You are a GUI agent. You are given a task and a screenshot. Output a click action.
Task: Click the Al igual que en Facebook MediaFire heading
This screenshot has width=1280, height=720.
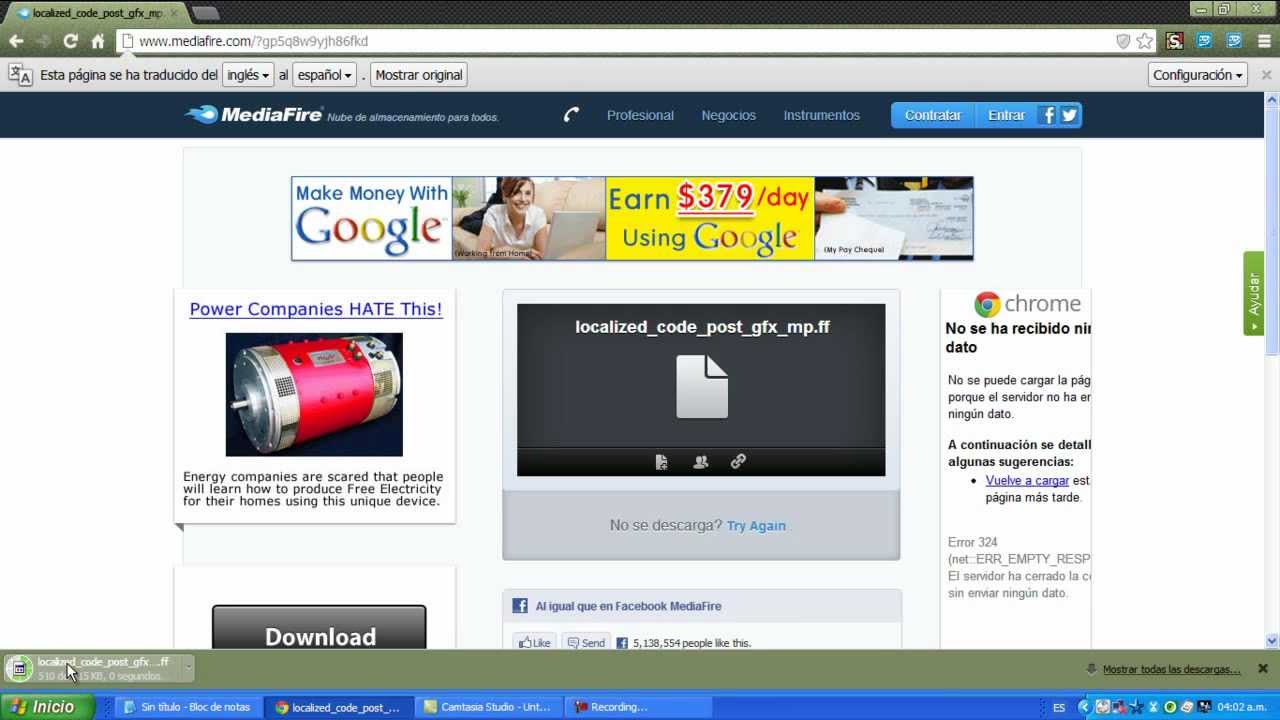[x=628, y=606]
